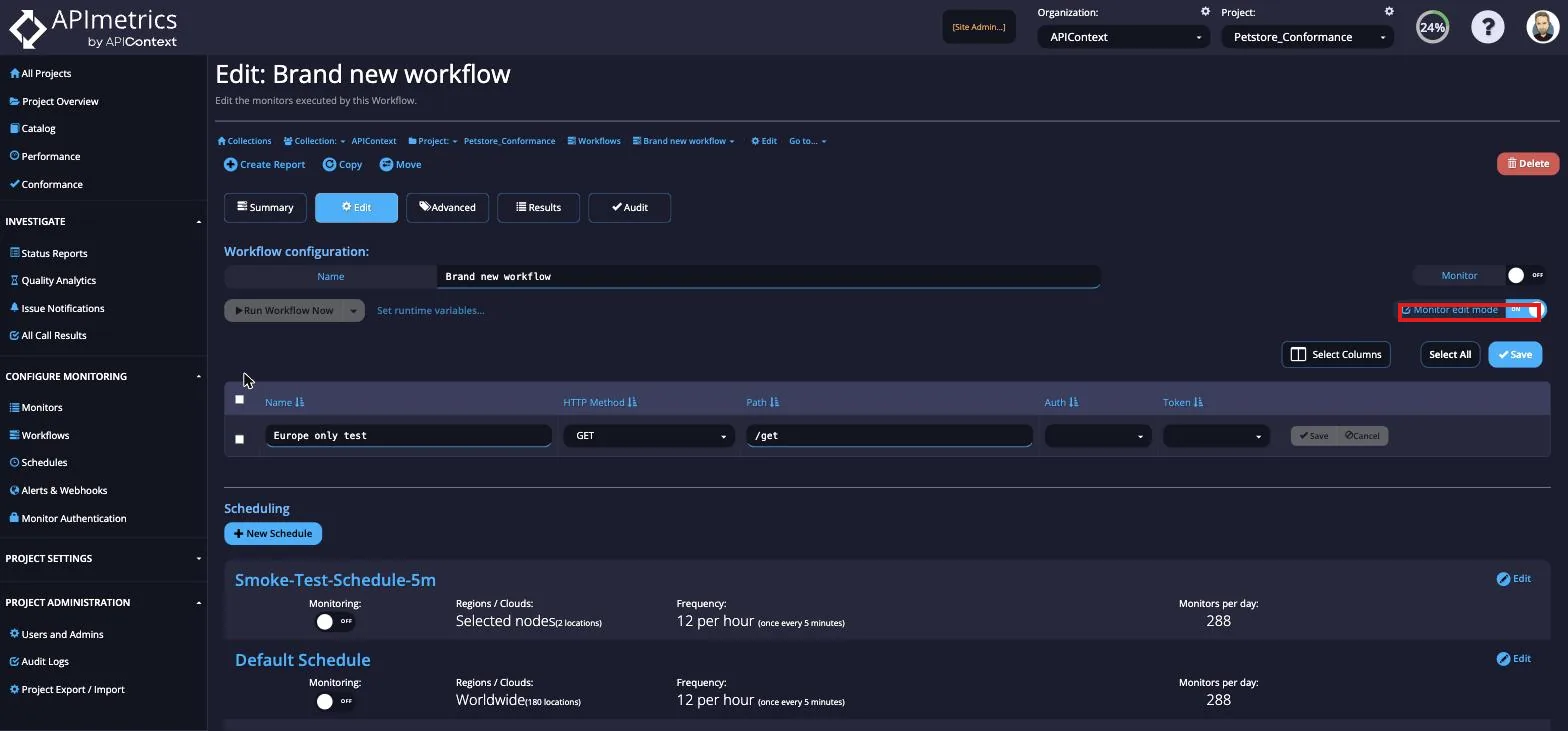Sort by Token column icon
This screenshot has width=1568, height=731.
(x=1198, y=402)
